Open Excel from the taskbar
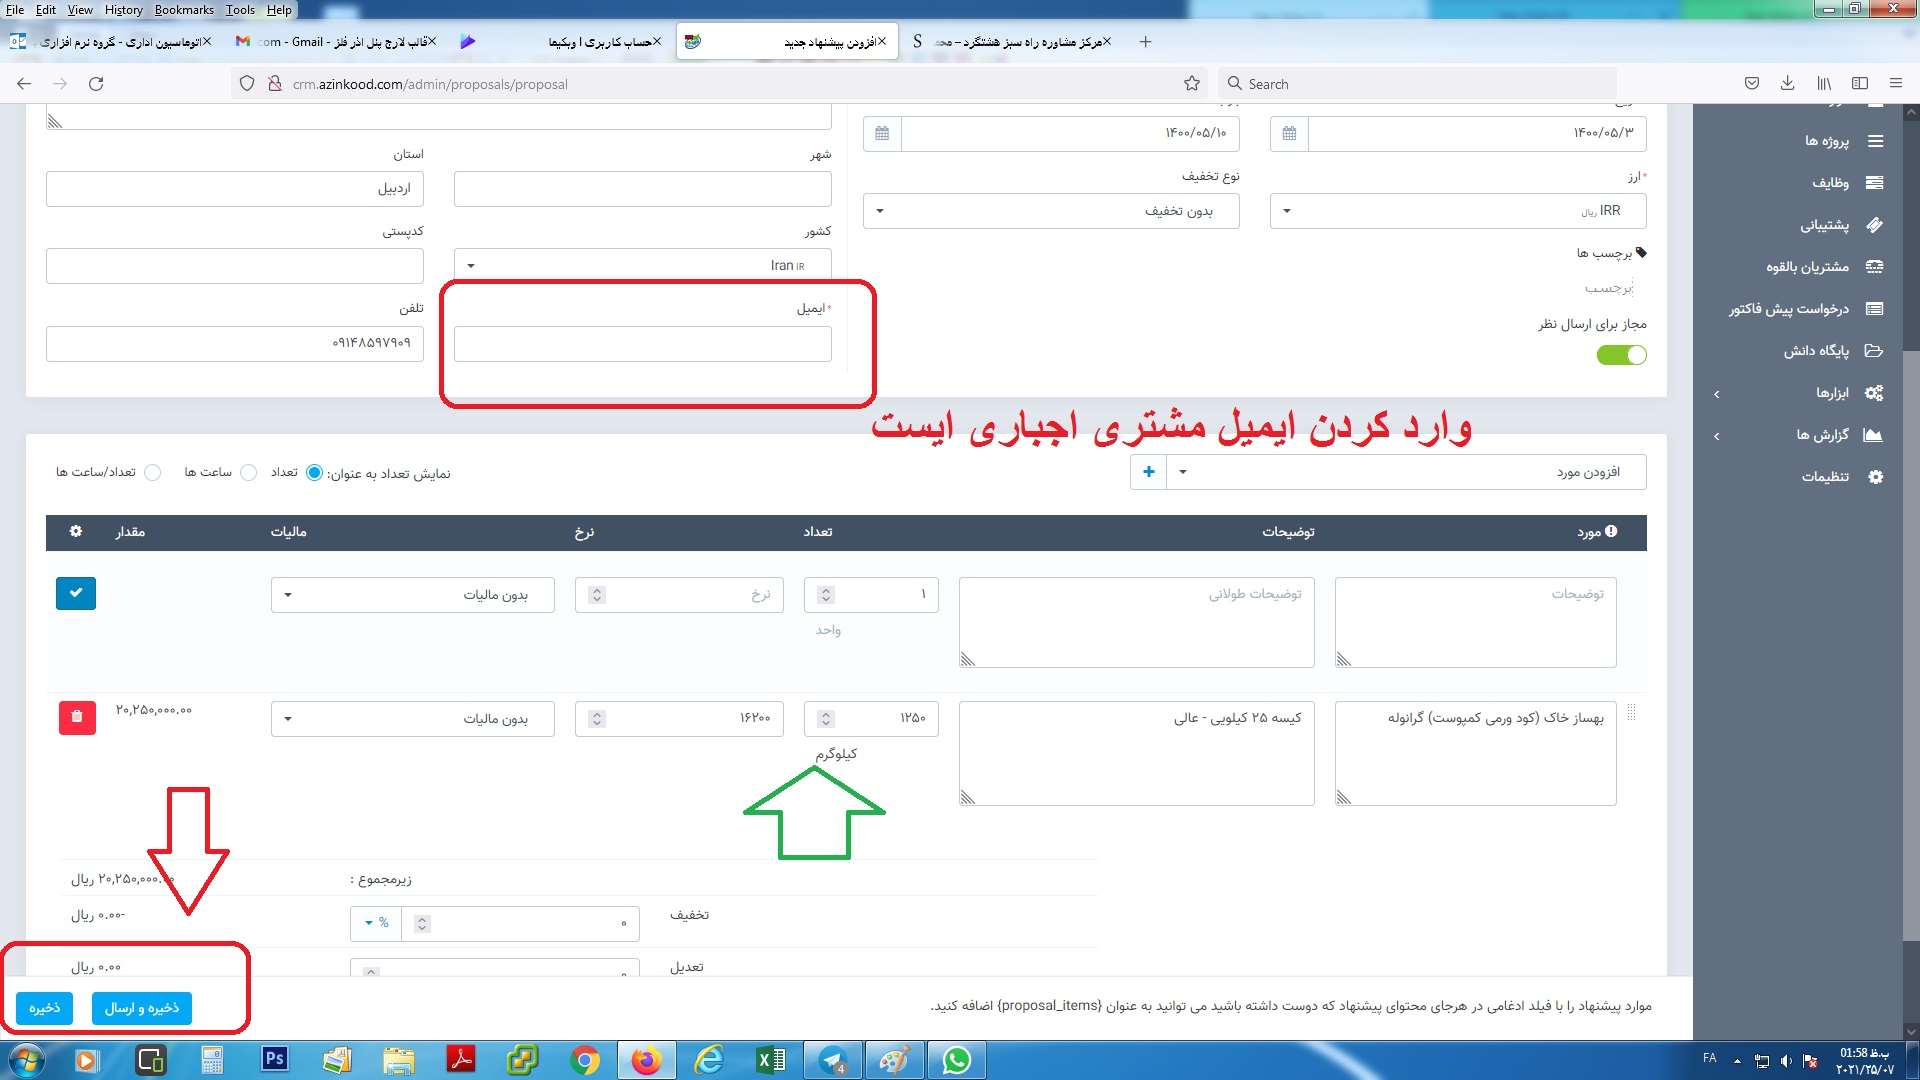This screenshot has height=1080, width=1920. coord(771,1060)
